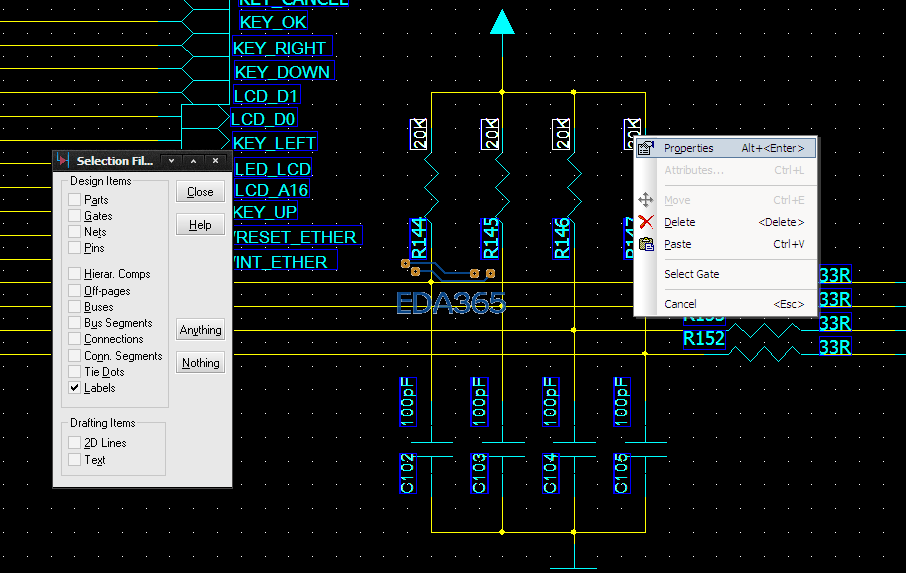
Task: Enable the Conn. Segments checkbox
Action: [75, 355]
